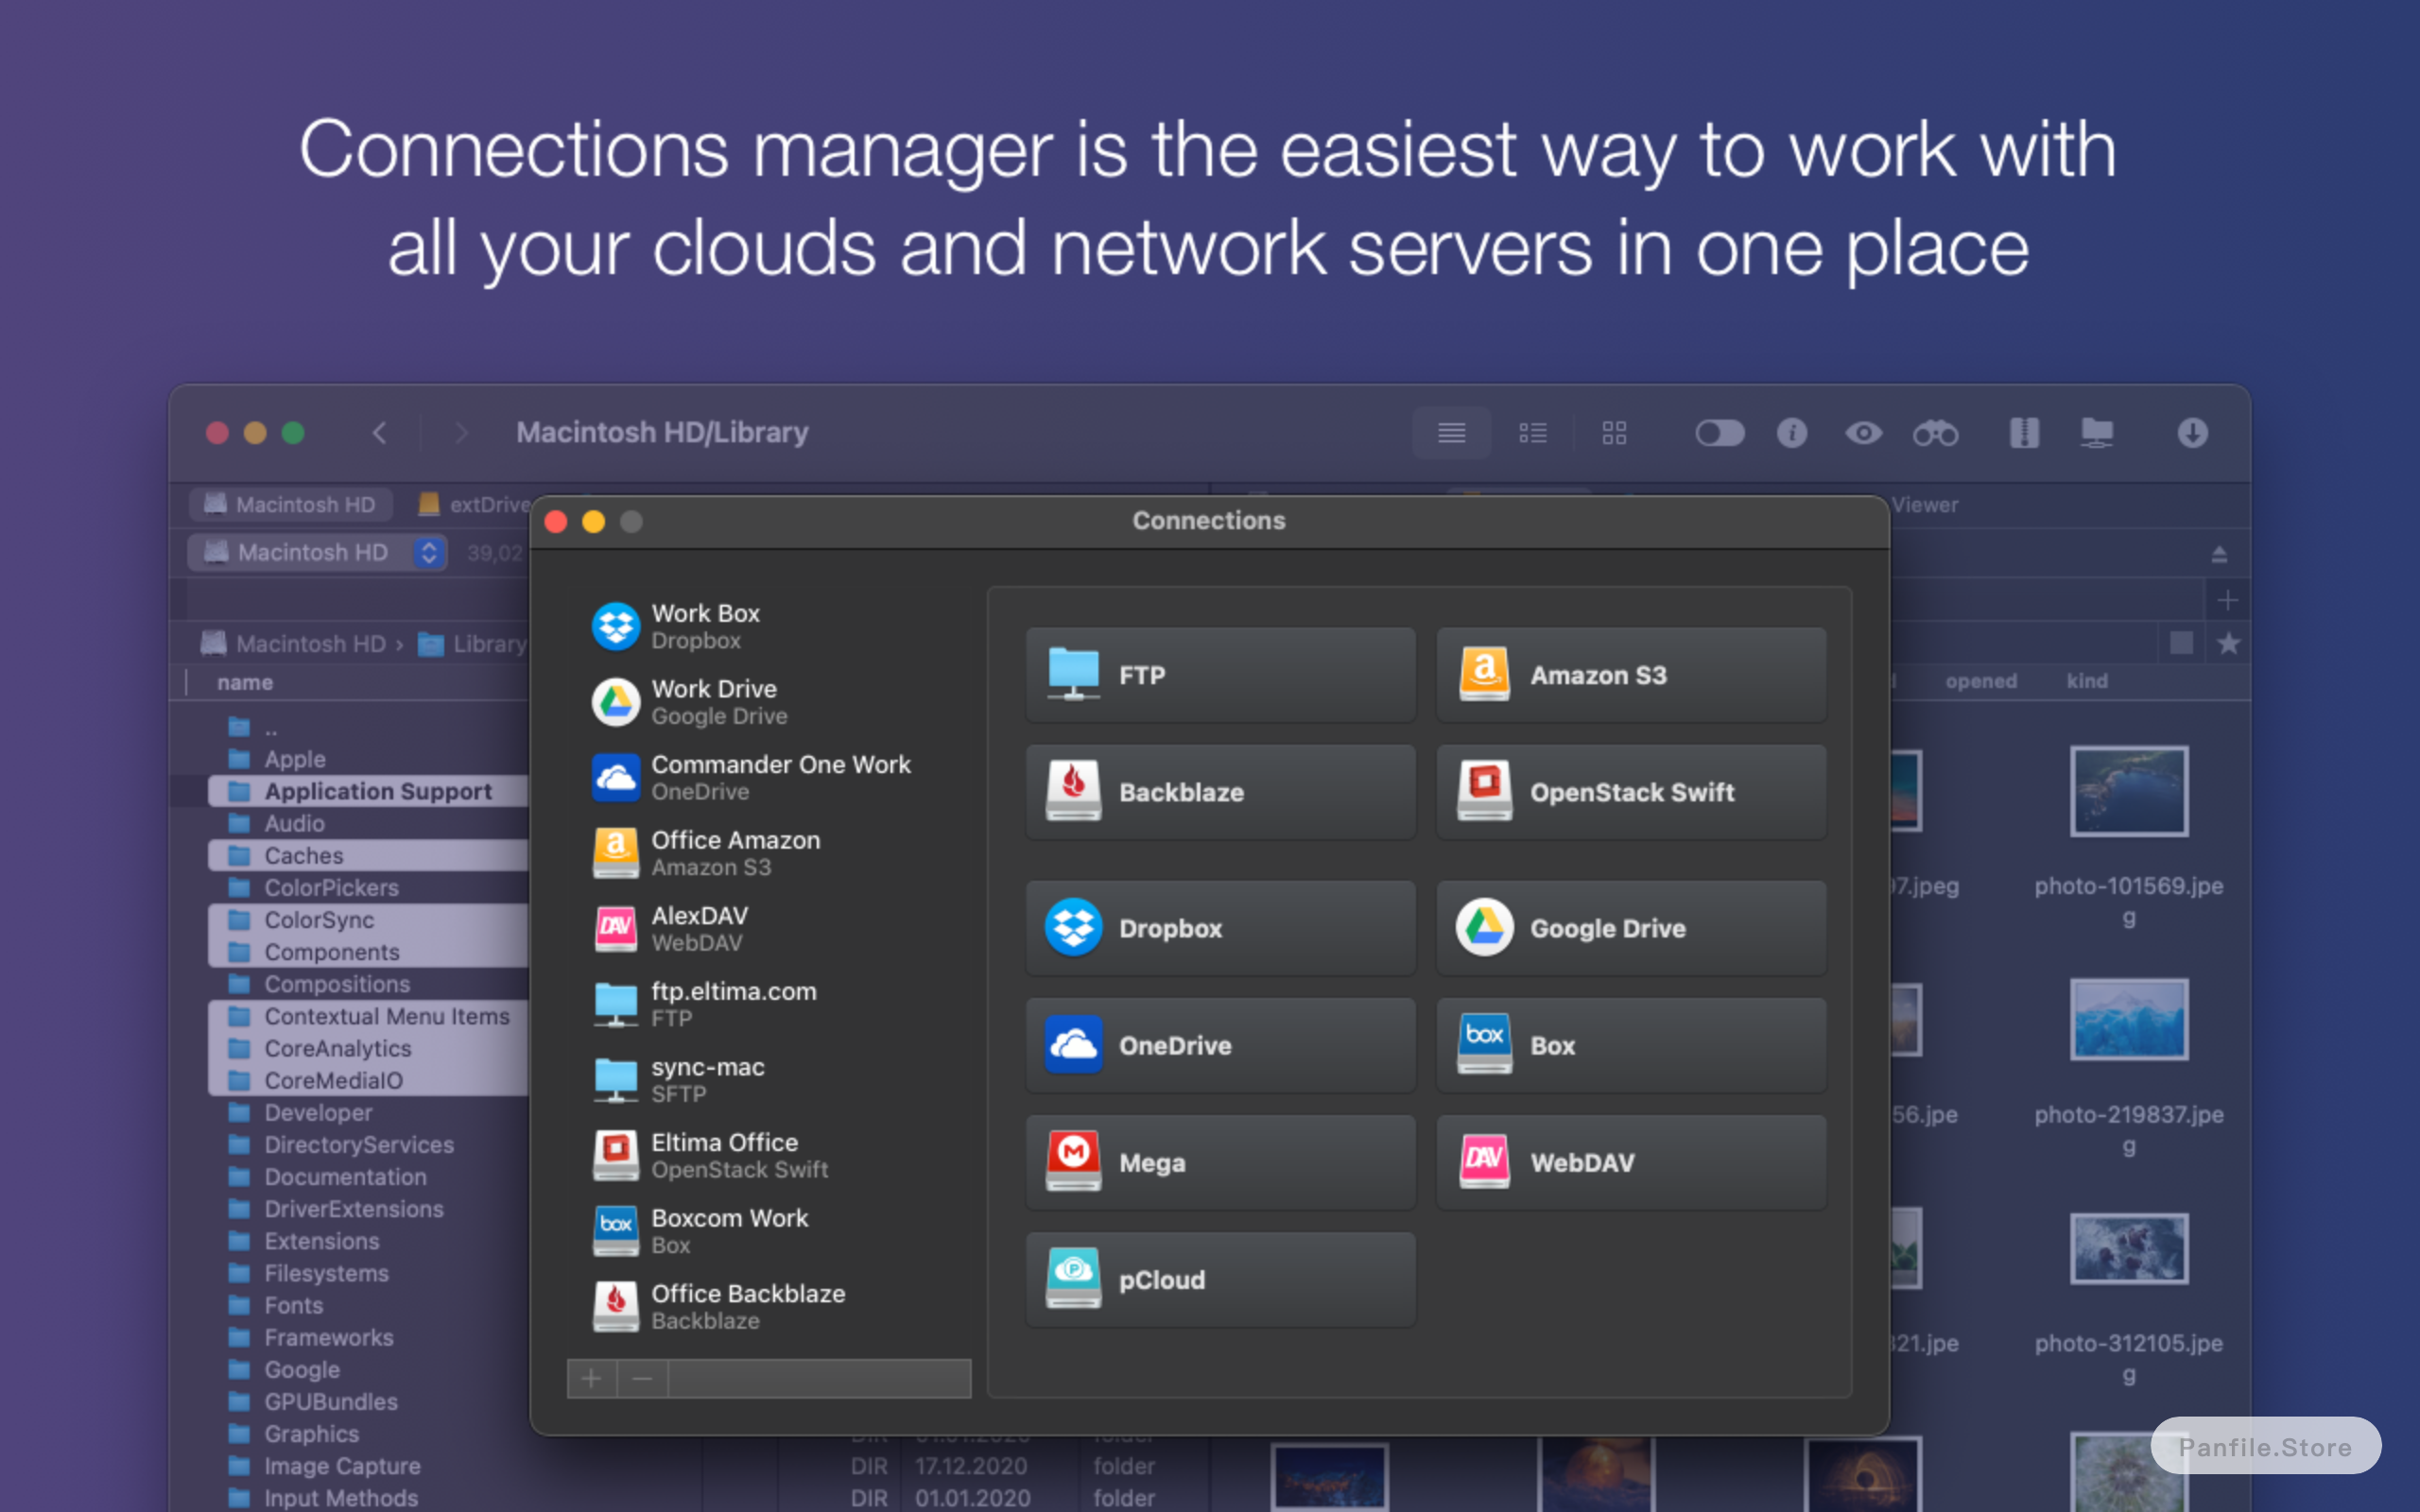
Task: Add a Dropbox connection
Action: (1220, 928)
